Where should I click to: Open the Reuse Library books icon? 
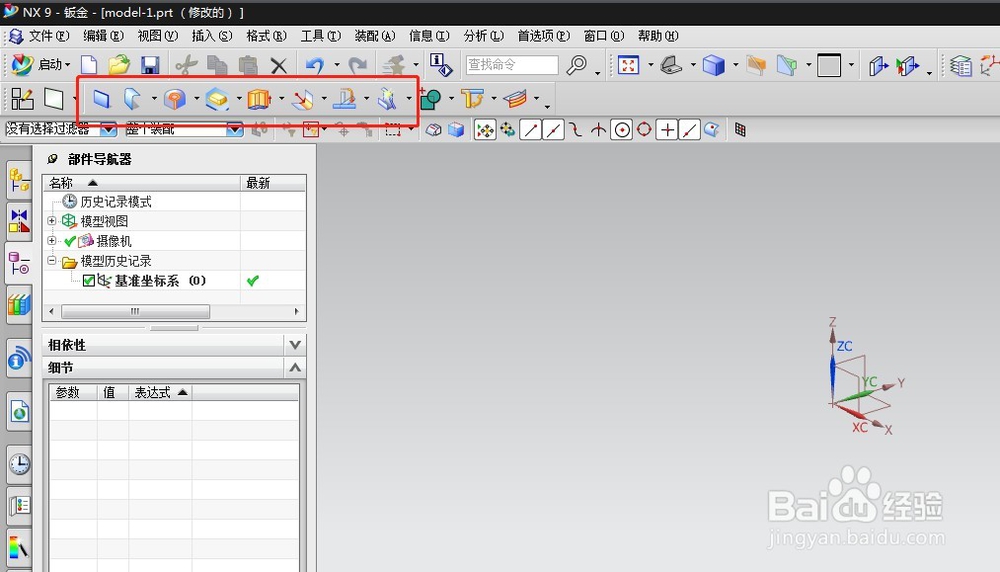click(x=19, y=305)
